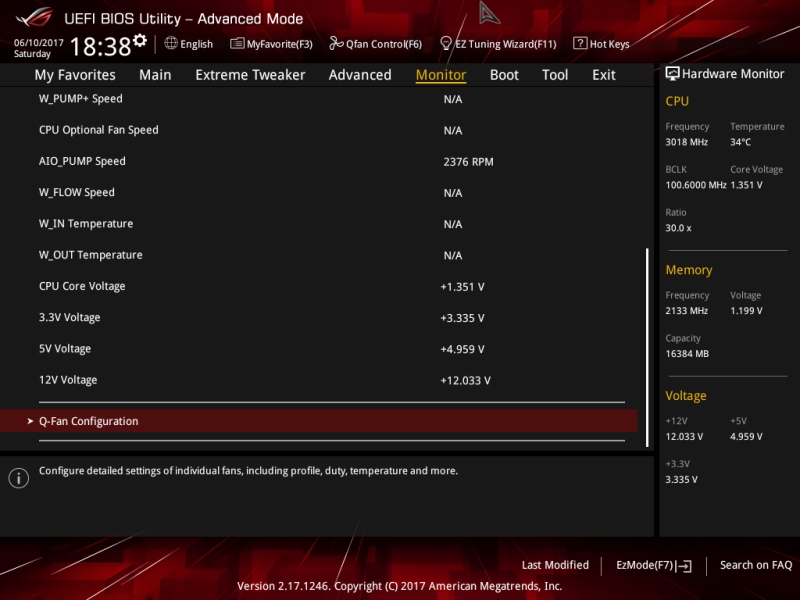
Task: Click the settings gear next to the clock
Action: click(140, 41)
